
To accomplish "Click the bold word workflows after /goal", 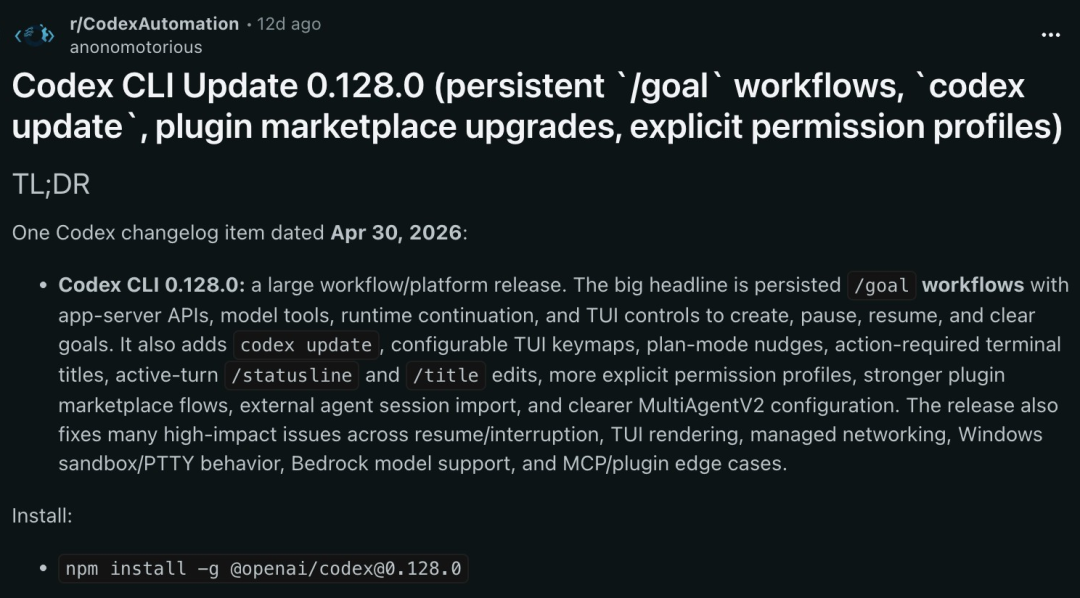I will coord(973,285).
